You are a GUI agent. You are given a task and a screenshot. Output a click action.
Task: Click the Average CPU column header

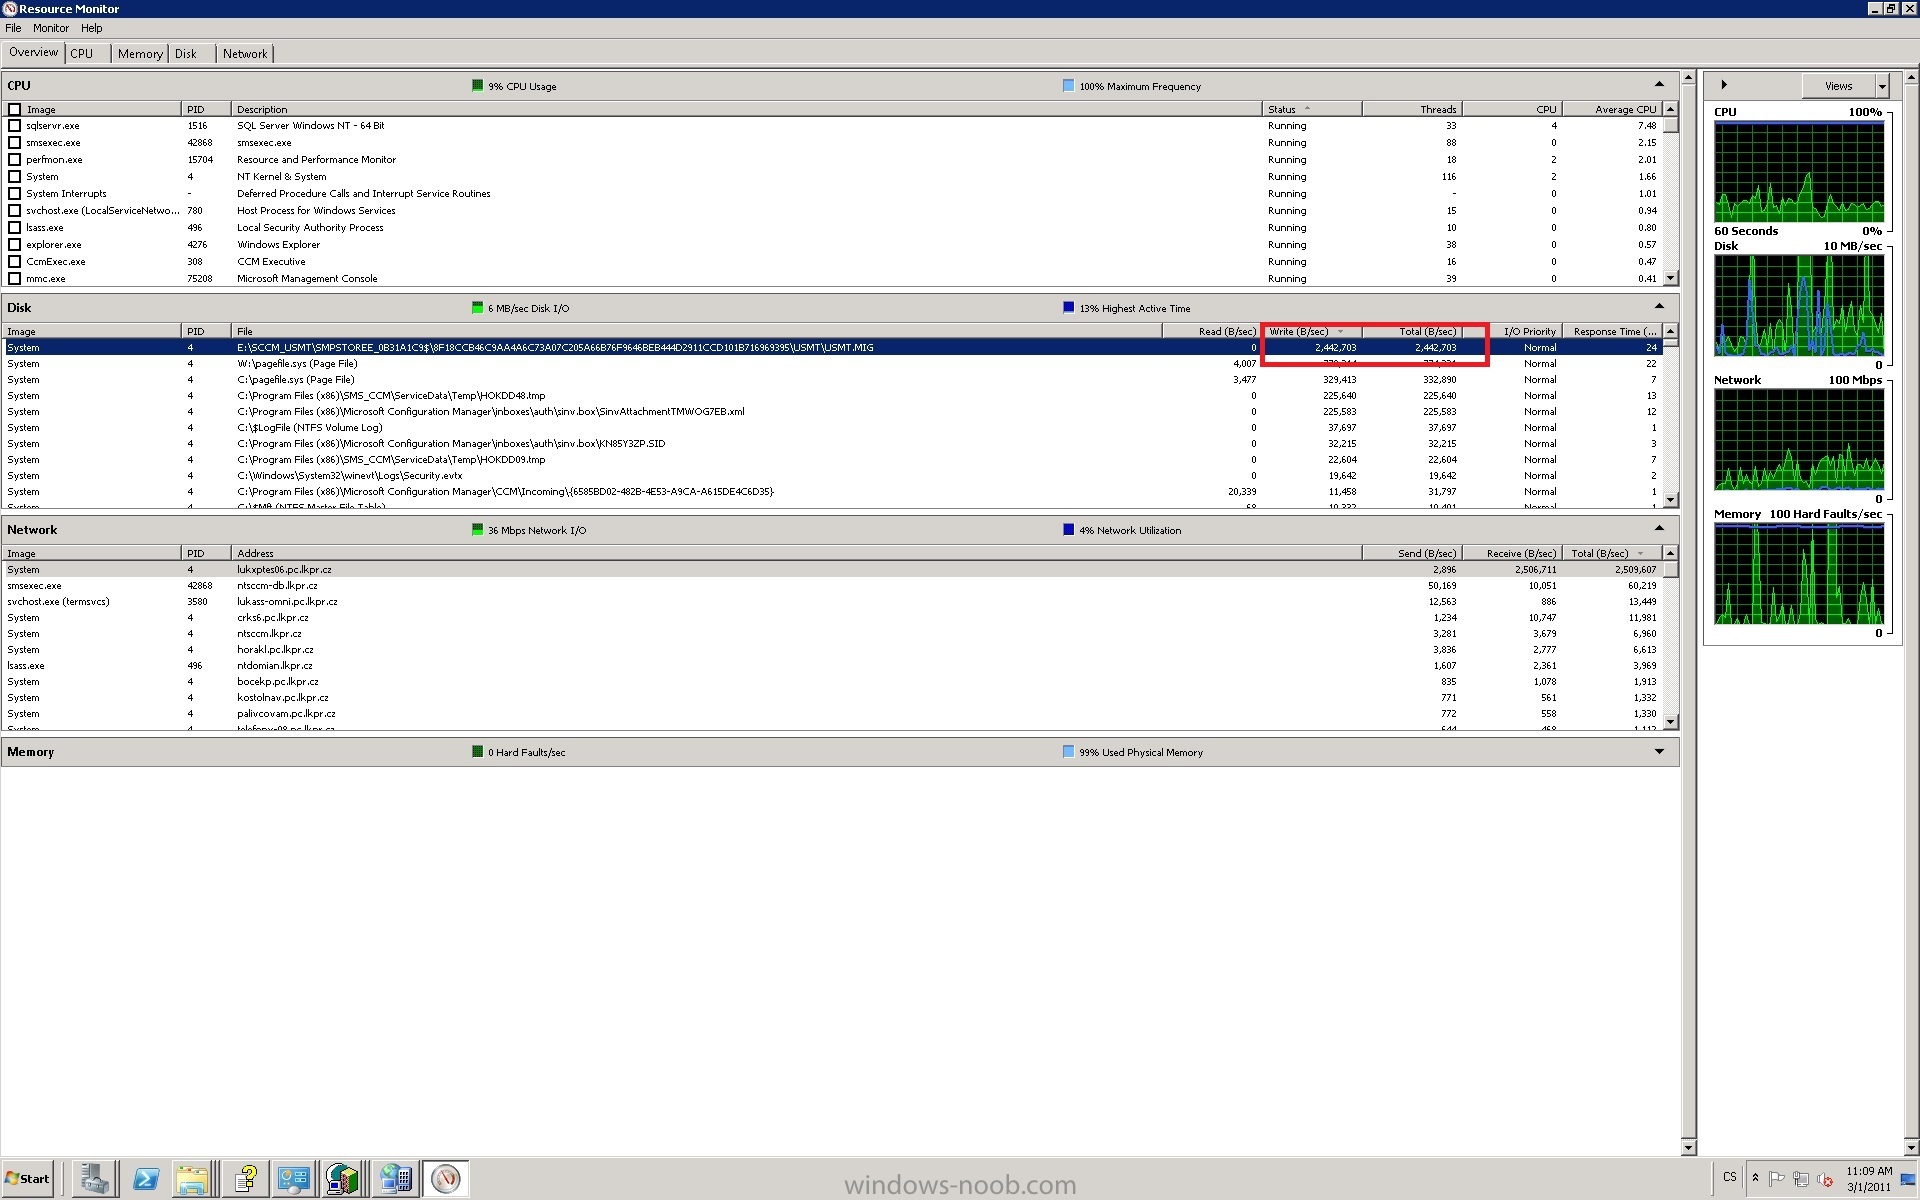coord(1612,109)
